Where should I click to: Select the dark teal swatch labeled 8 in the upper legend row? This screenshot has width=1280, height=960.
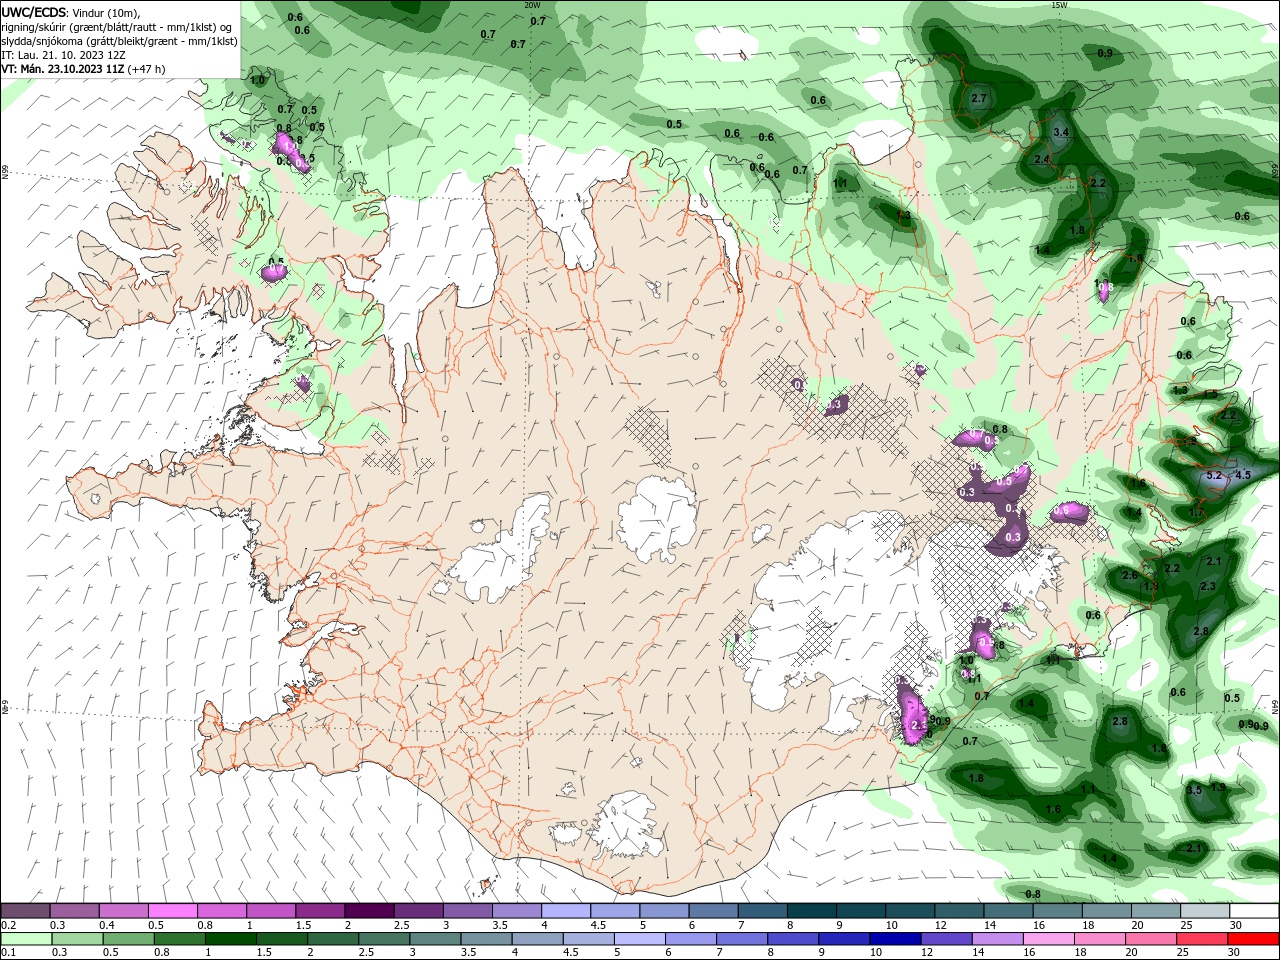(x=811, y=911)
